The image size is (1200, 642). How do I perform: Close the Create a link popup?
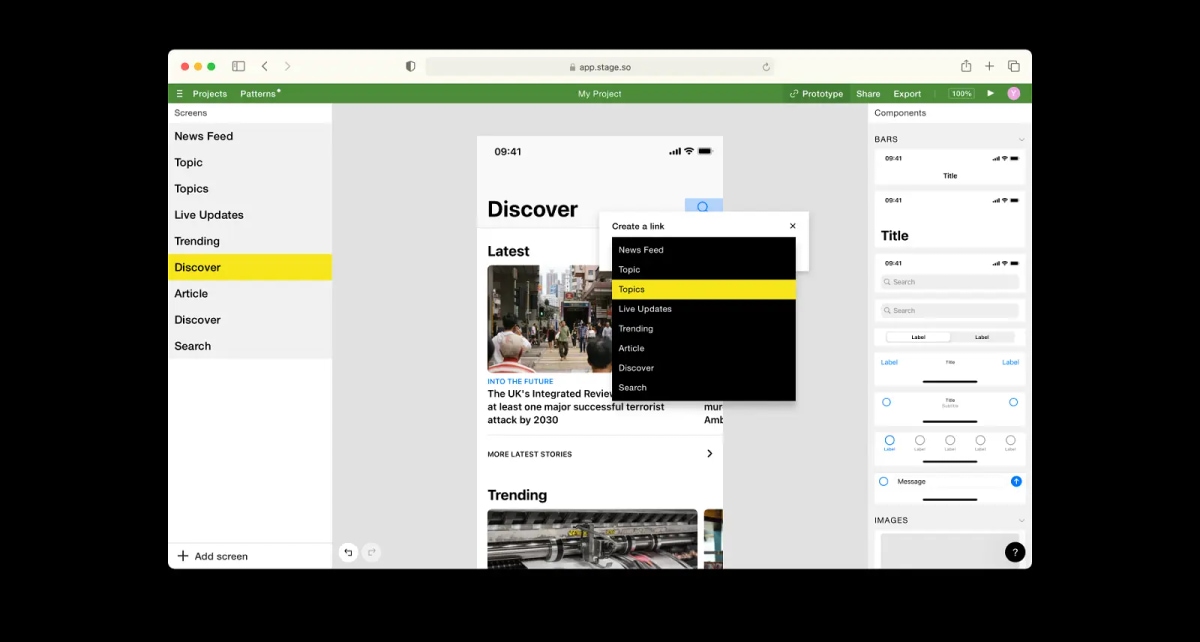[793, 226]
